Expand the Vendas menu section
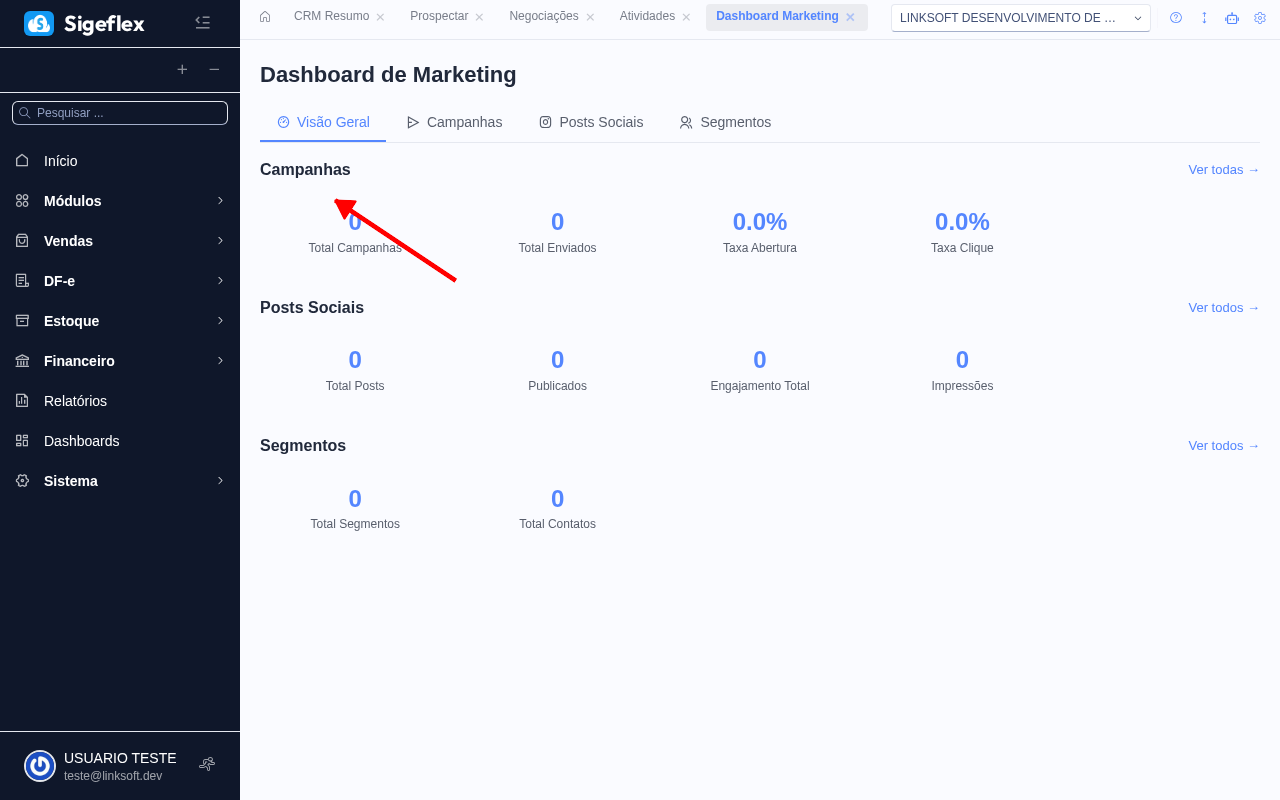This screenshot has height=800, width=1280. click(x=120, y=240)
